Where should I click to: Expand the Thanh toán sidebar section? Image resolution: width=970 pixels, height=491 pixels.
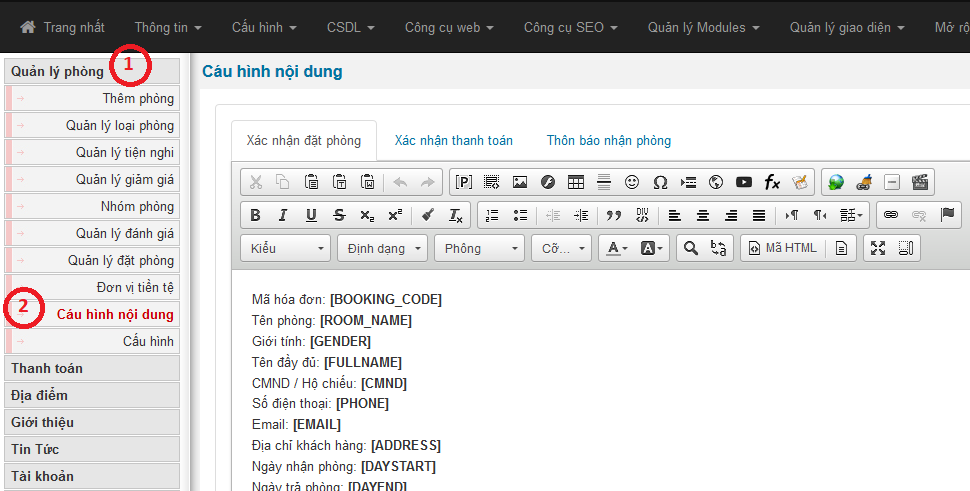click(47, 369)
